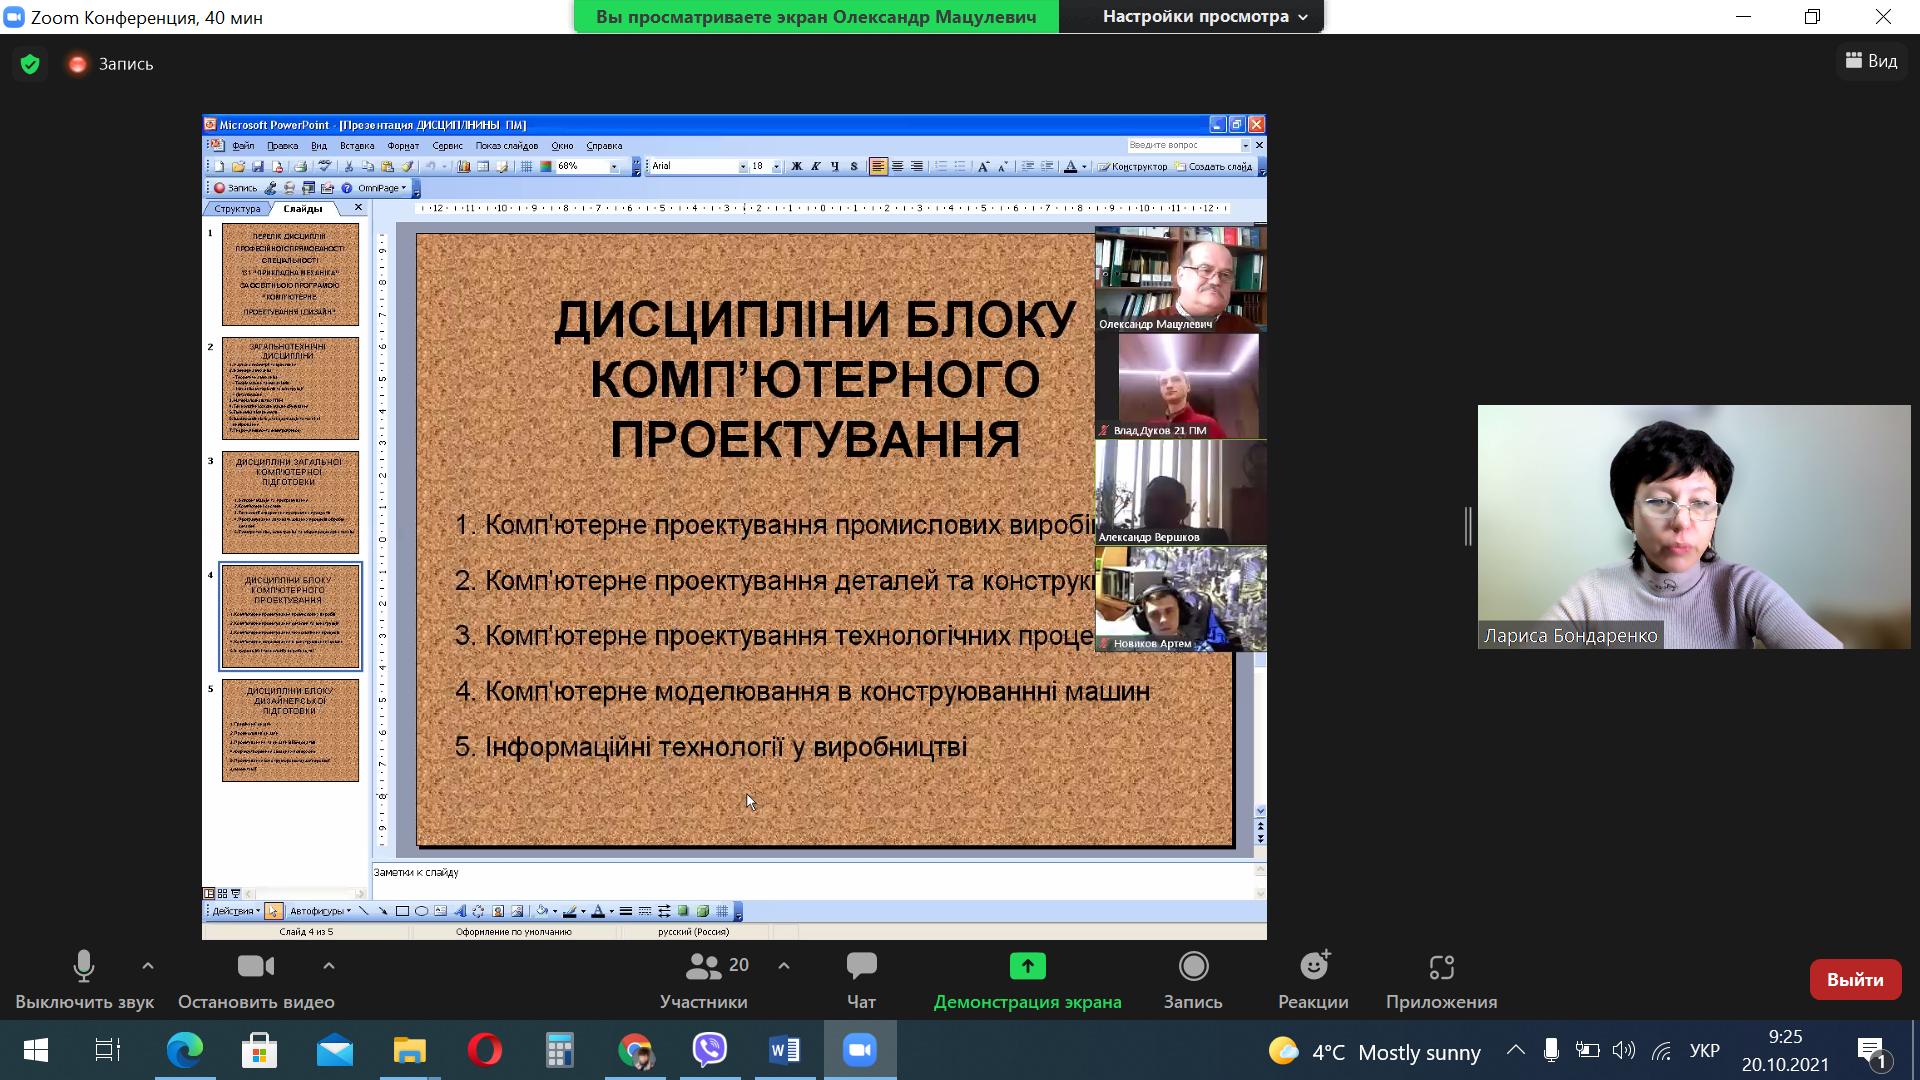Open the Zoom Apps icon

(1441, 966)
